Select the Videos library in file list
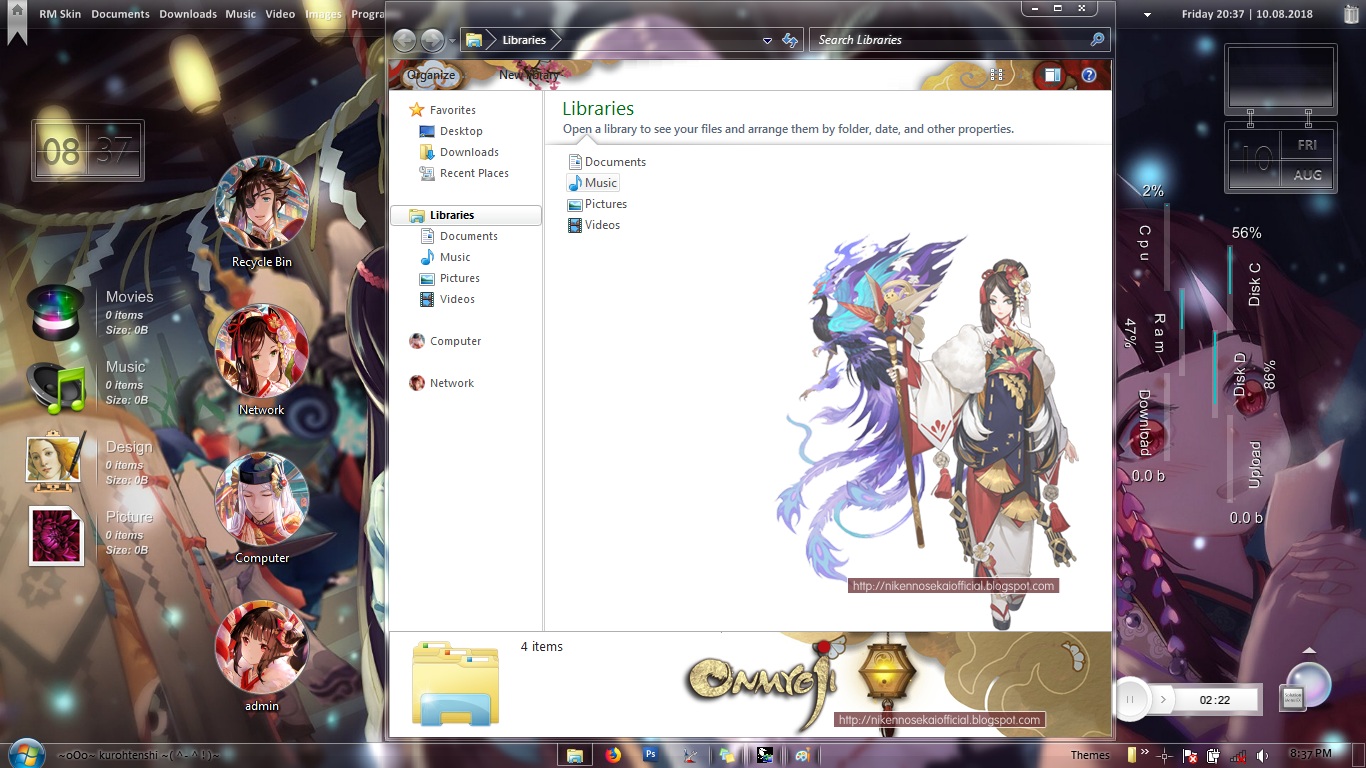 [594, 225]
